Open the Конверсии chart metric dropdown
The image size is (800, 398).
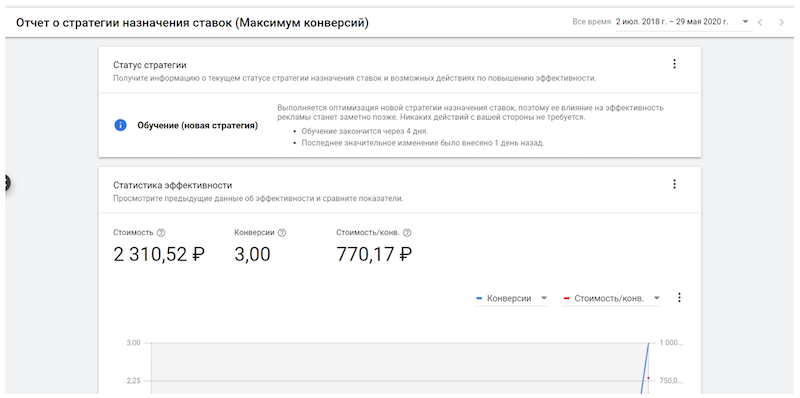511,298
